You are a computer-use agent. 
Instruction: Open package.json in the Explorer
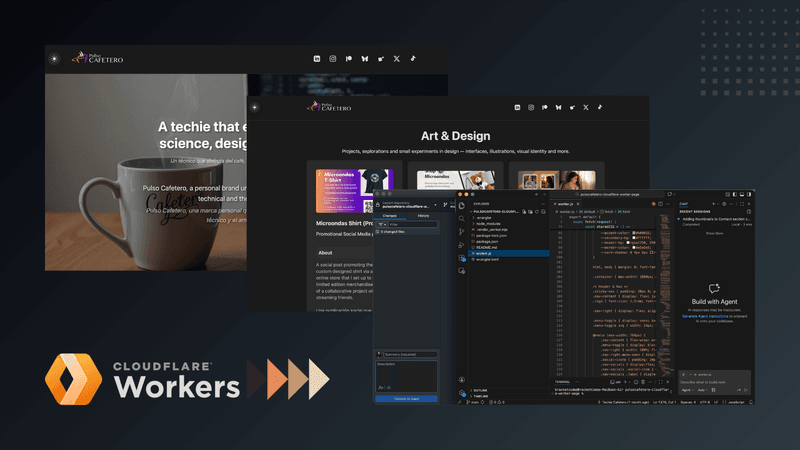487,241
